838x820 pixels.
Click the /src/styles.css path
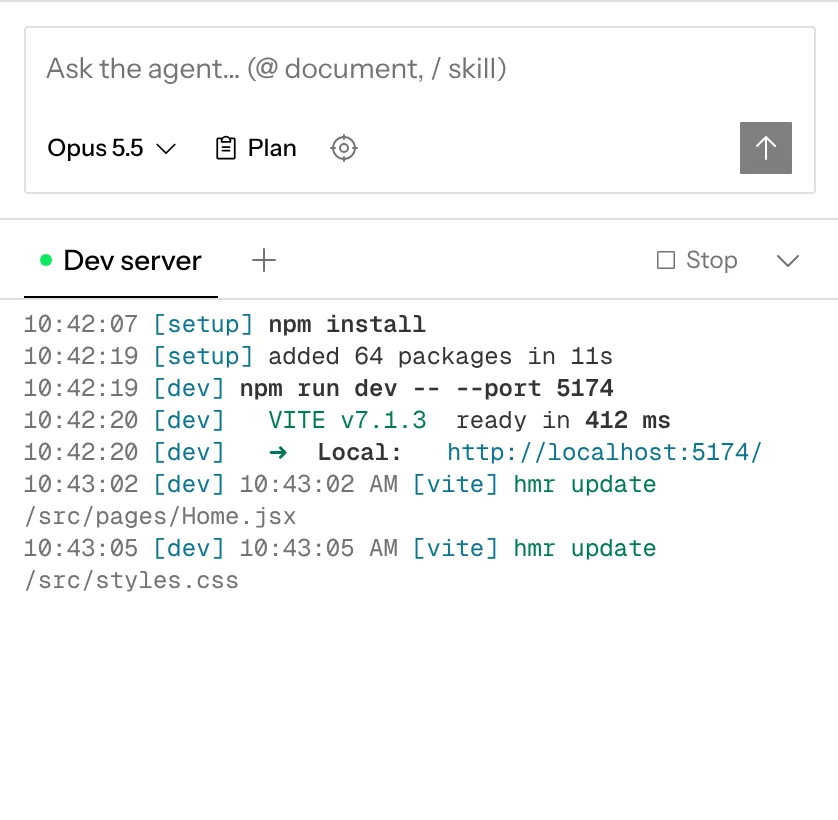click(x=131, y=581)
